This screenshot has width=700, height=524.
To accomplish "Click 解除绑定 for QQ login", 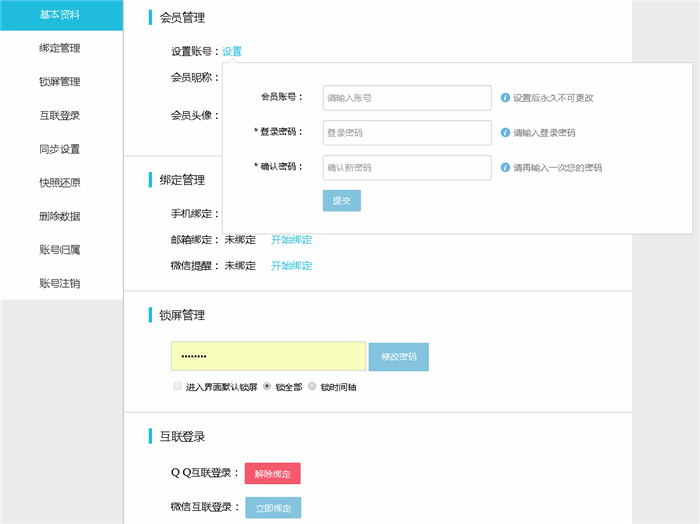I will [272, 473].
